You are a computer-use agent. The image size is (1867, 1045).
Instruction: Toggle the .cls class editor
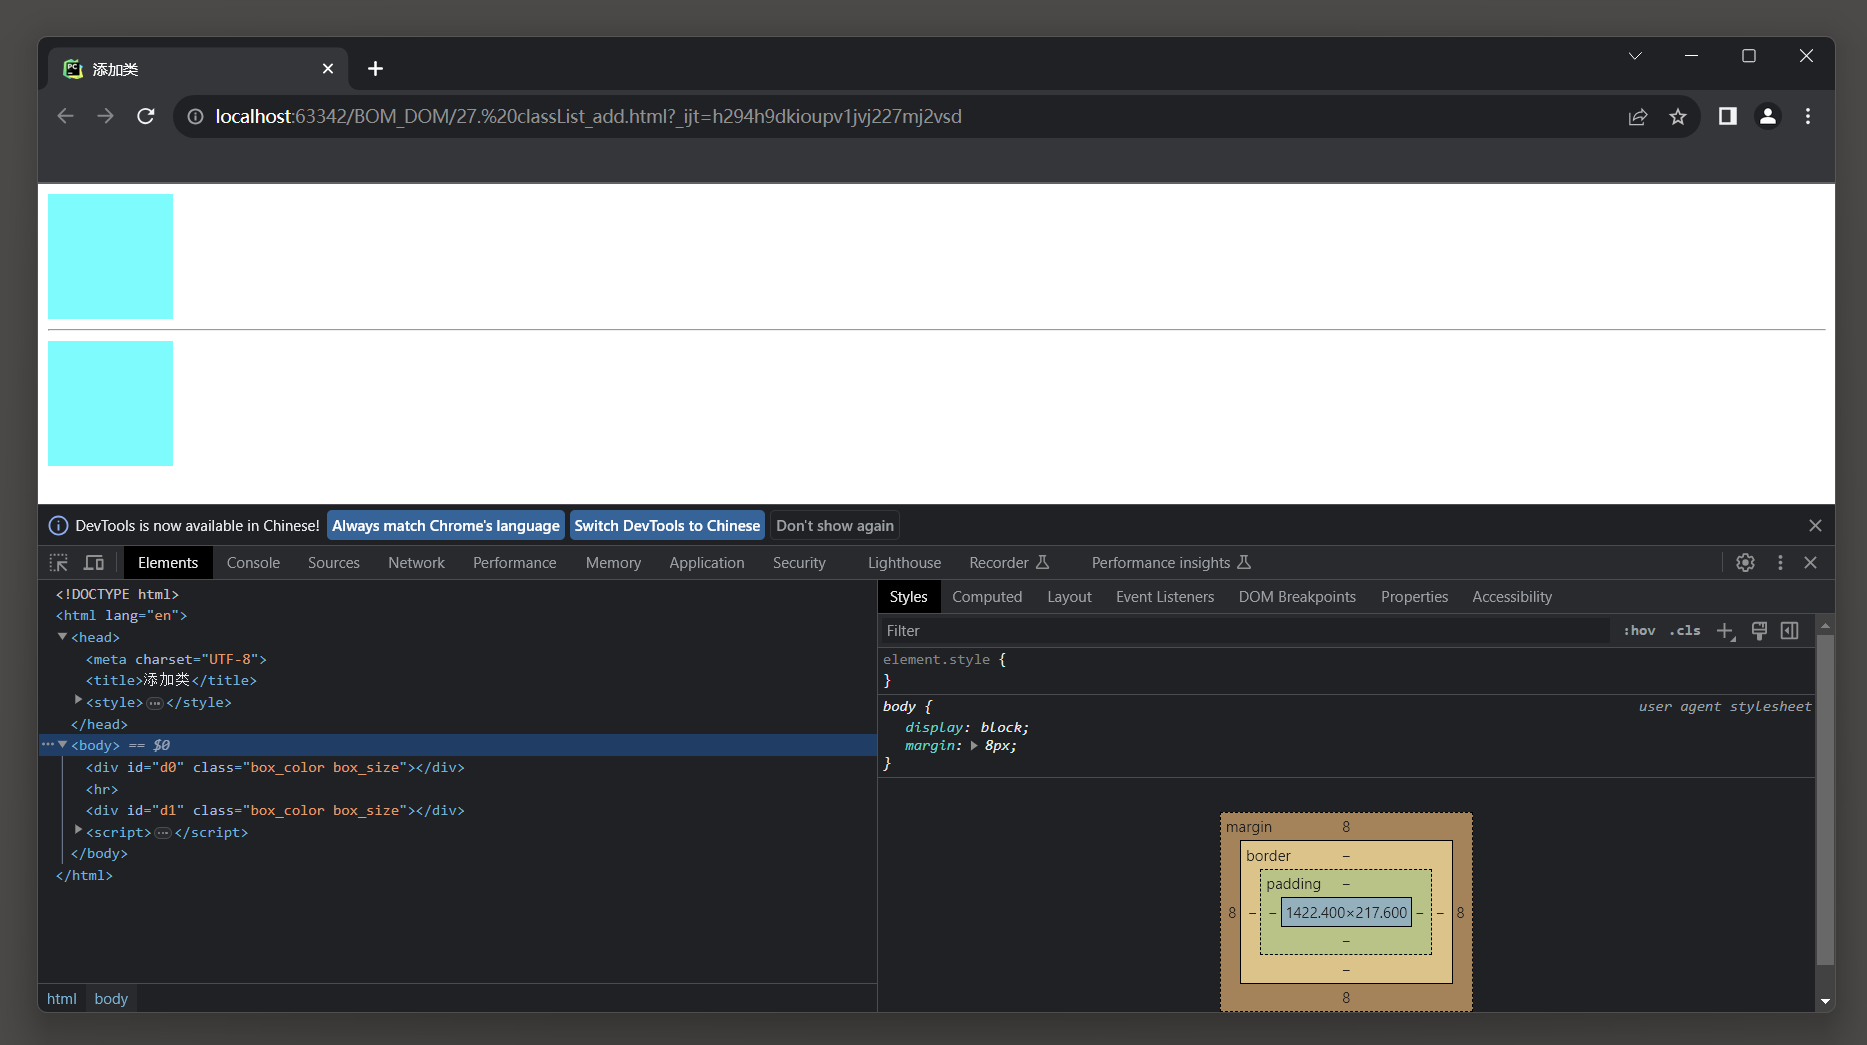coord(1685,631)
